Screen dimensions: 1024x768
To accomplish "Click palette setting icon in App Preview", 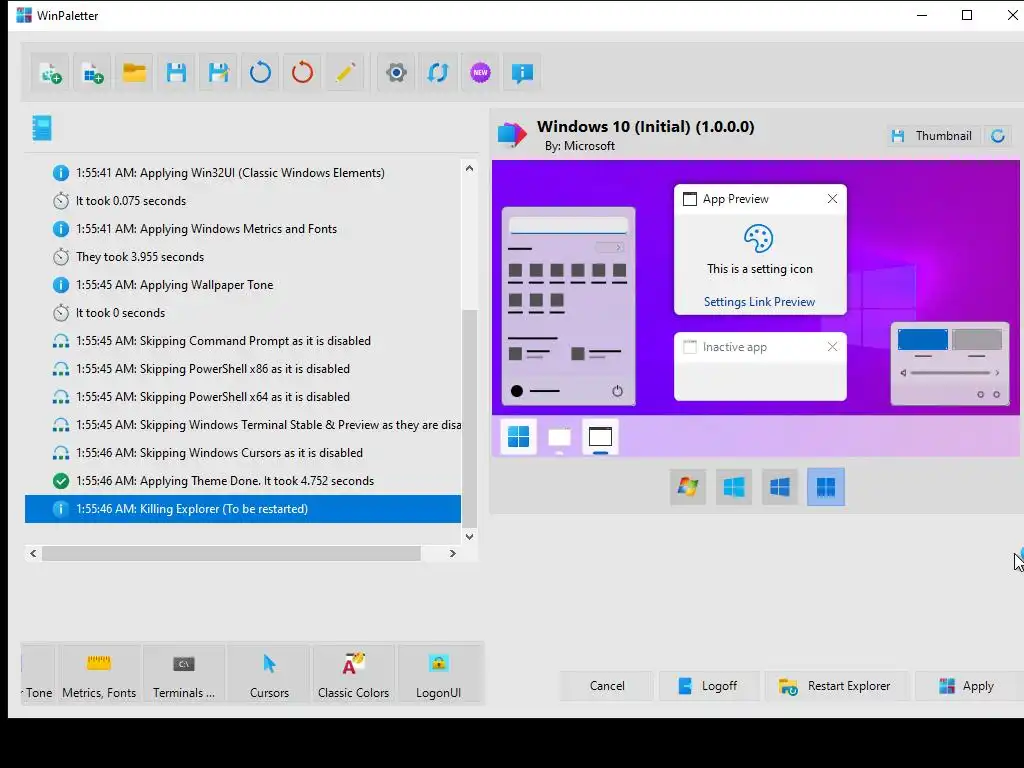I will coord(759,238).
